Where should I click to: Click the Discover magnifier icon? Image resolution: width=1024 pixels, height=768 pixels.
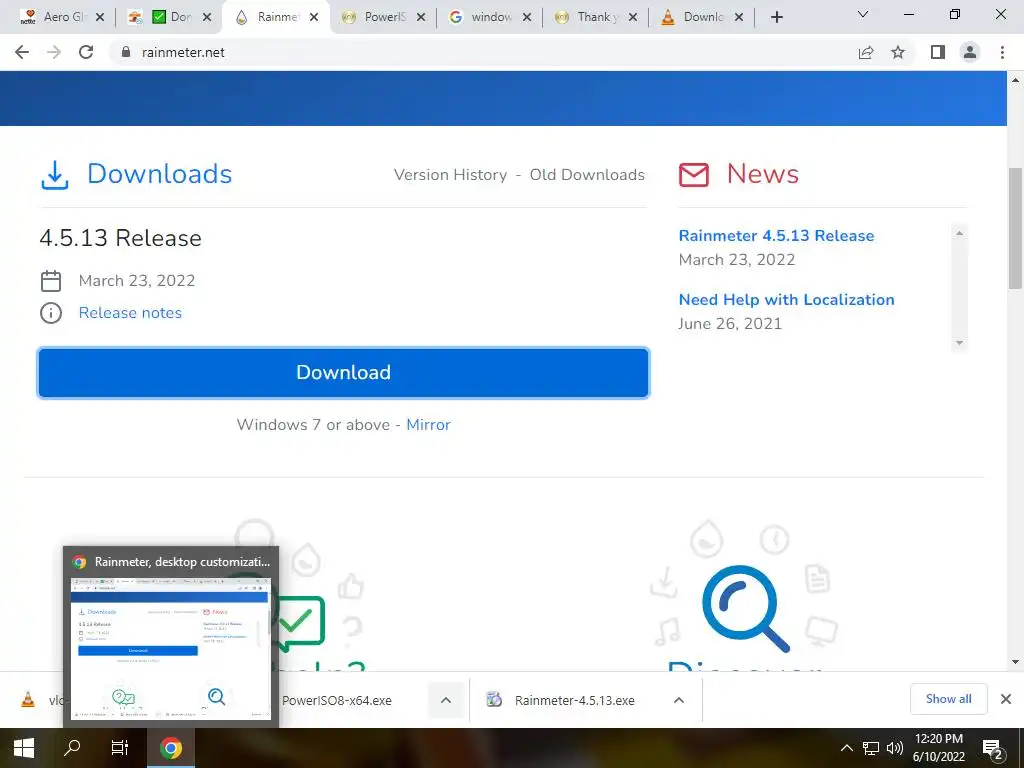pyautogui.click(x=745, y=609)
